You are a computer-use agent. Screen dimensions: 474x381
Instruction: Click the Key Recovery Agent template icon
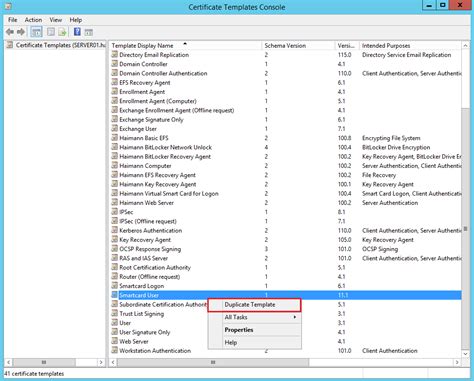click(x=115, y=240)
